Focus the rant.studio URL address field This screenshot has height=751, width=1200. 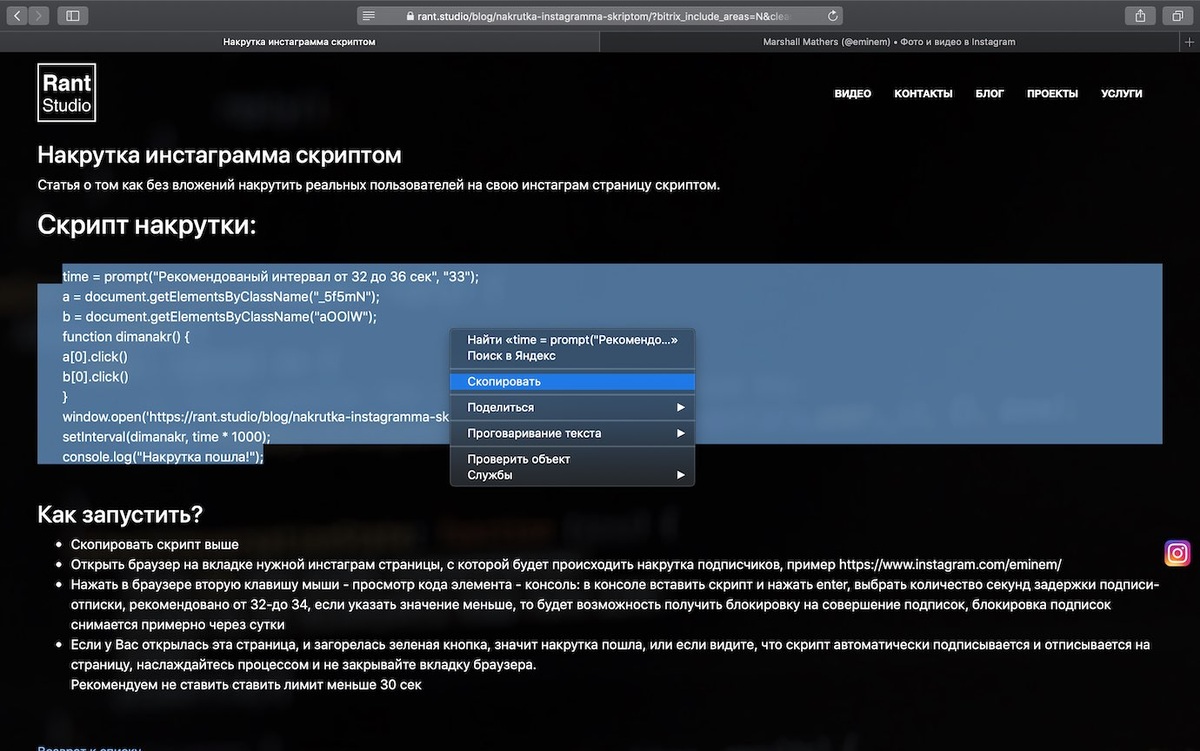(600, 16)
